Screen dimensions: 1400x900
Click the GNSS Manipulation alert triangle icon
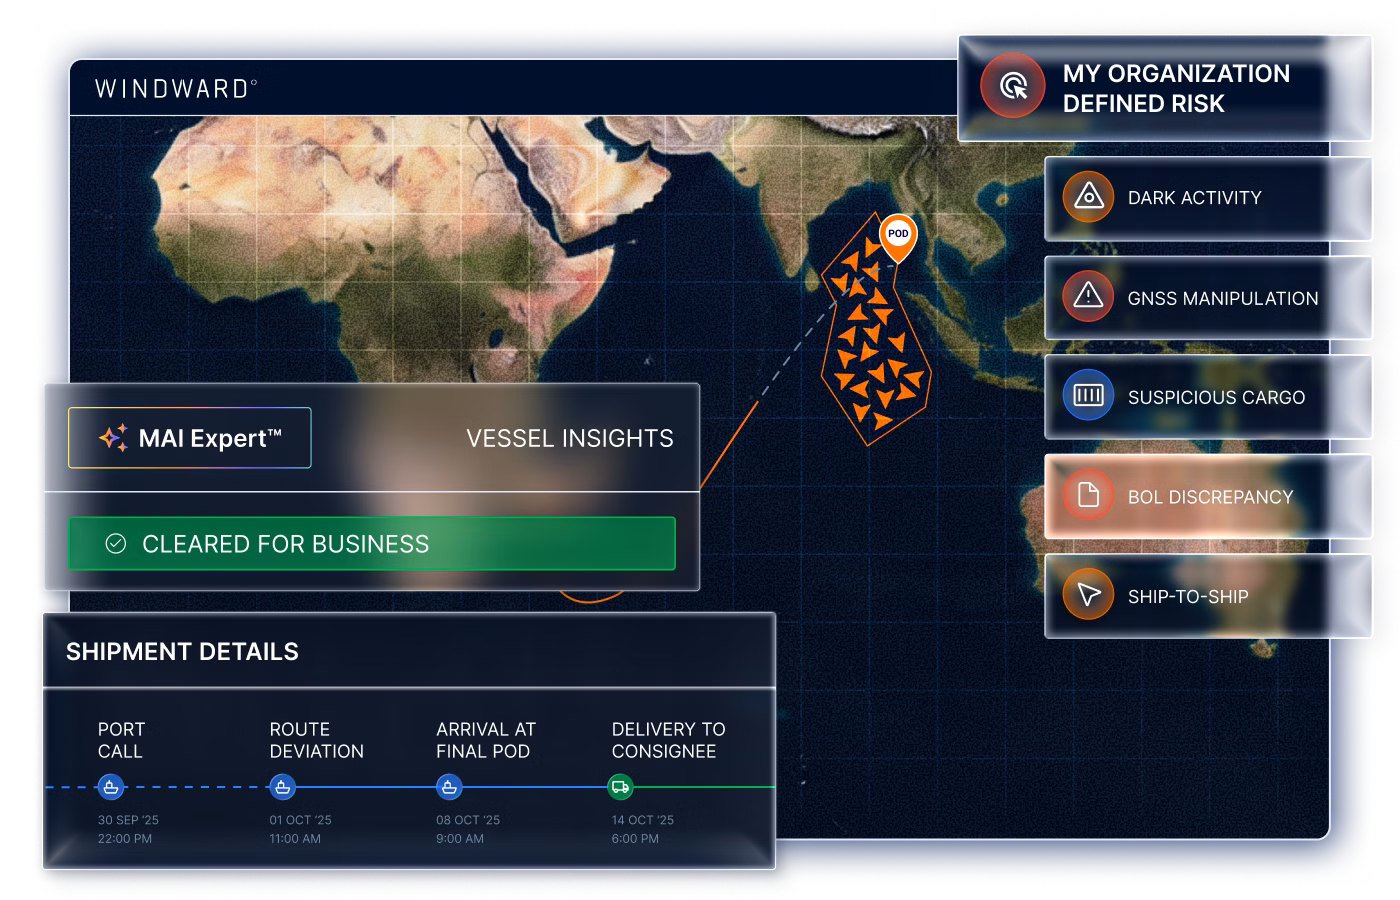(1088, 296)
